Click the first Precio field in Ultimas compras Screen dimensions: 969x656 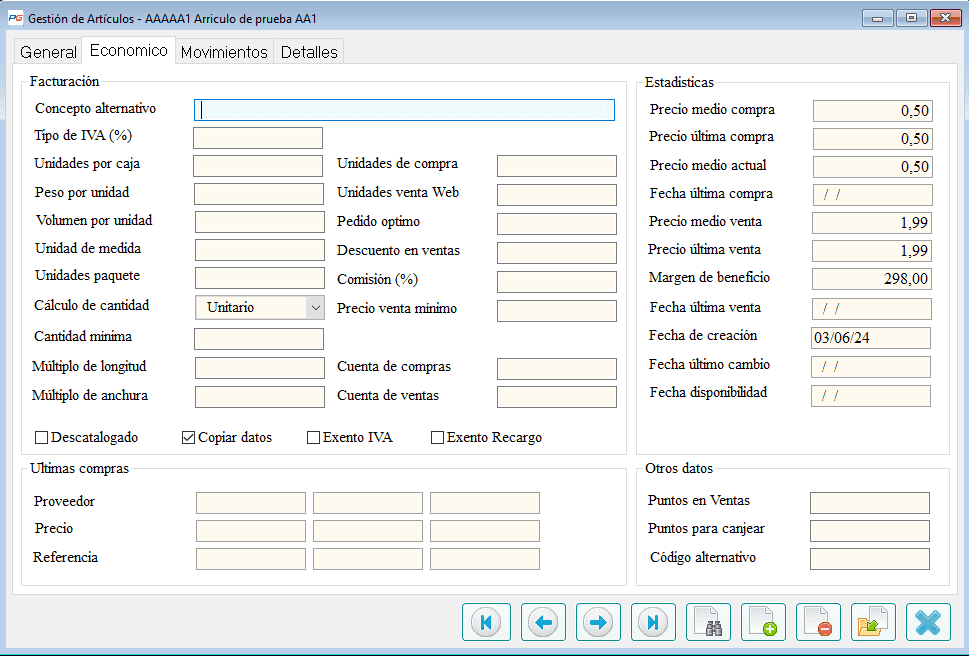[251, 531]
